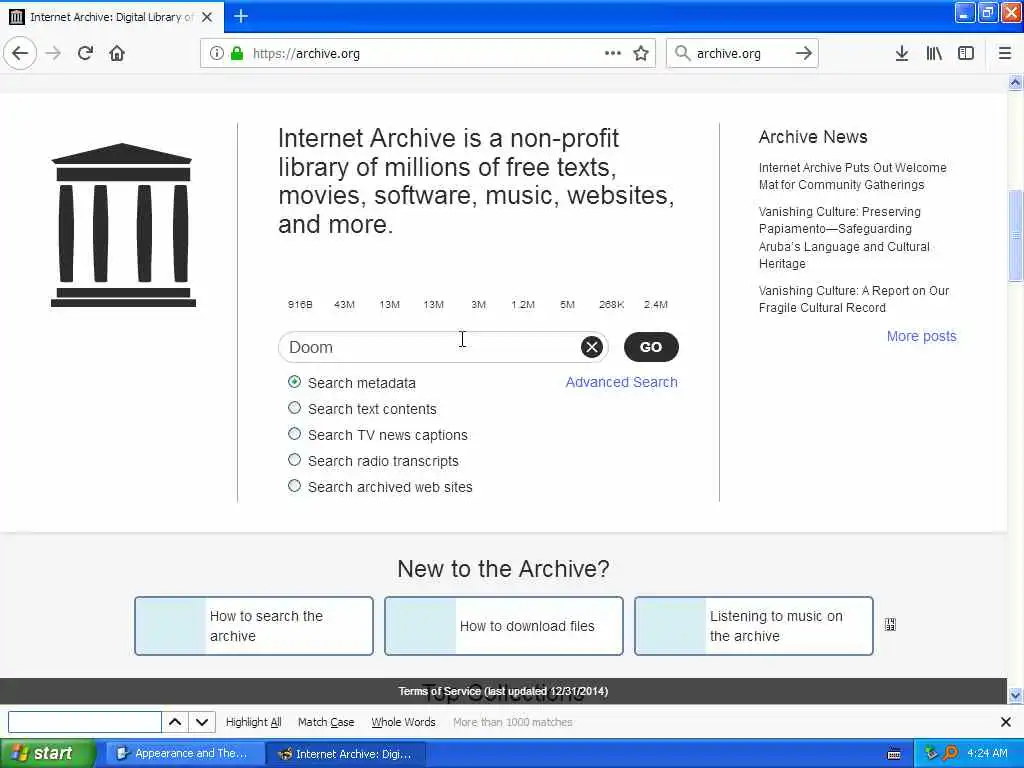Open the Firefox hamburger menu
The width and height of the screenshot is (1024, 768).
click(1004, 54)
